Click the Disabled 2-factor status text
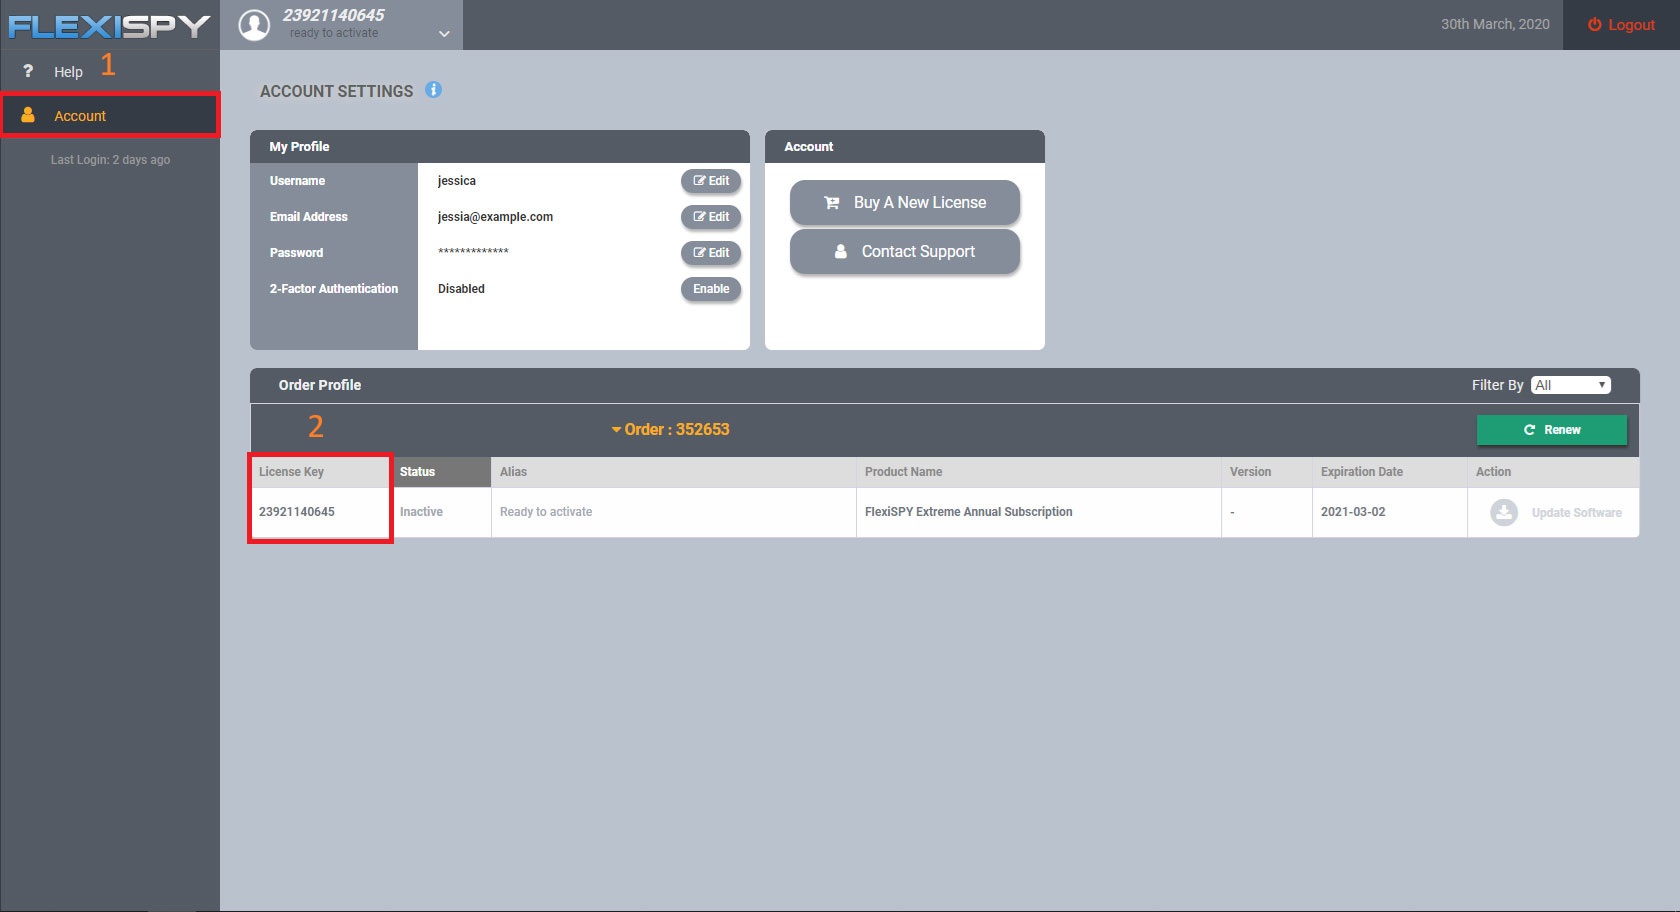This screenshot has width=1680, height=912. [461, 289]
